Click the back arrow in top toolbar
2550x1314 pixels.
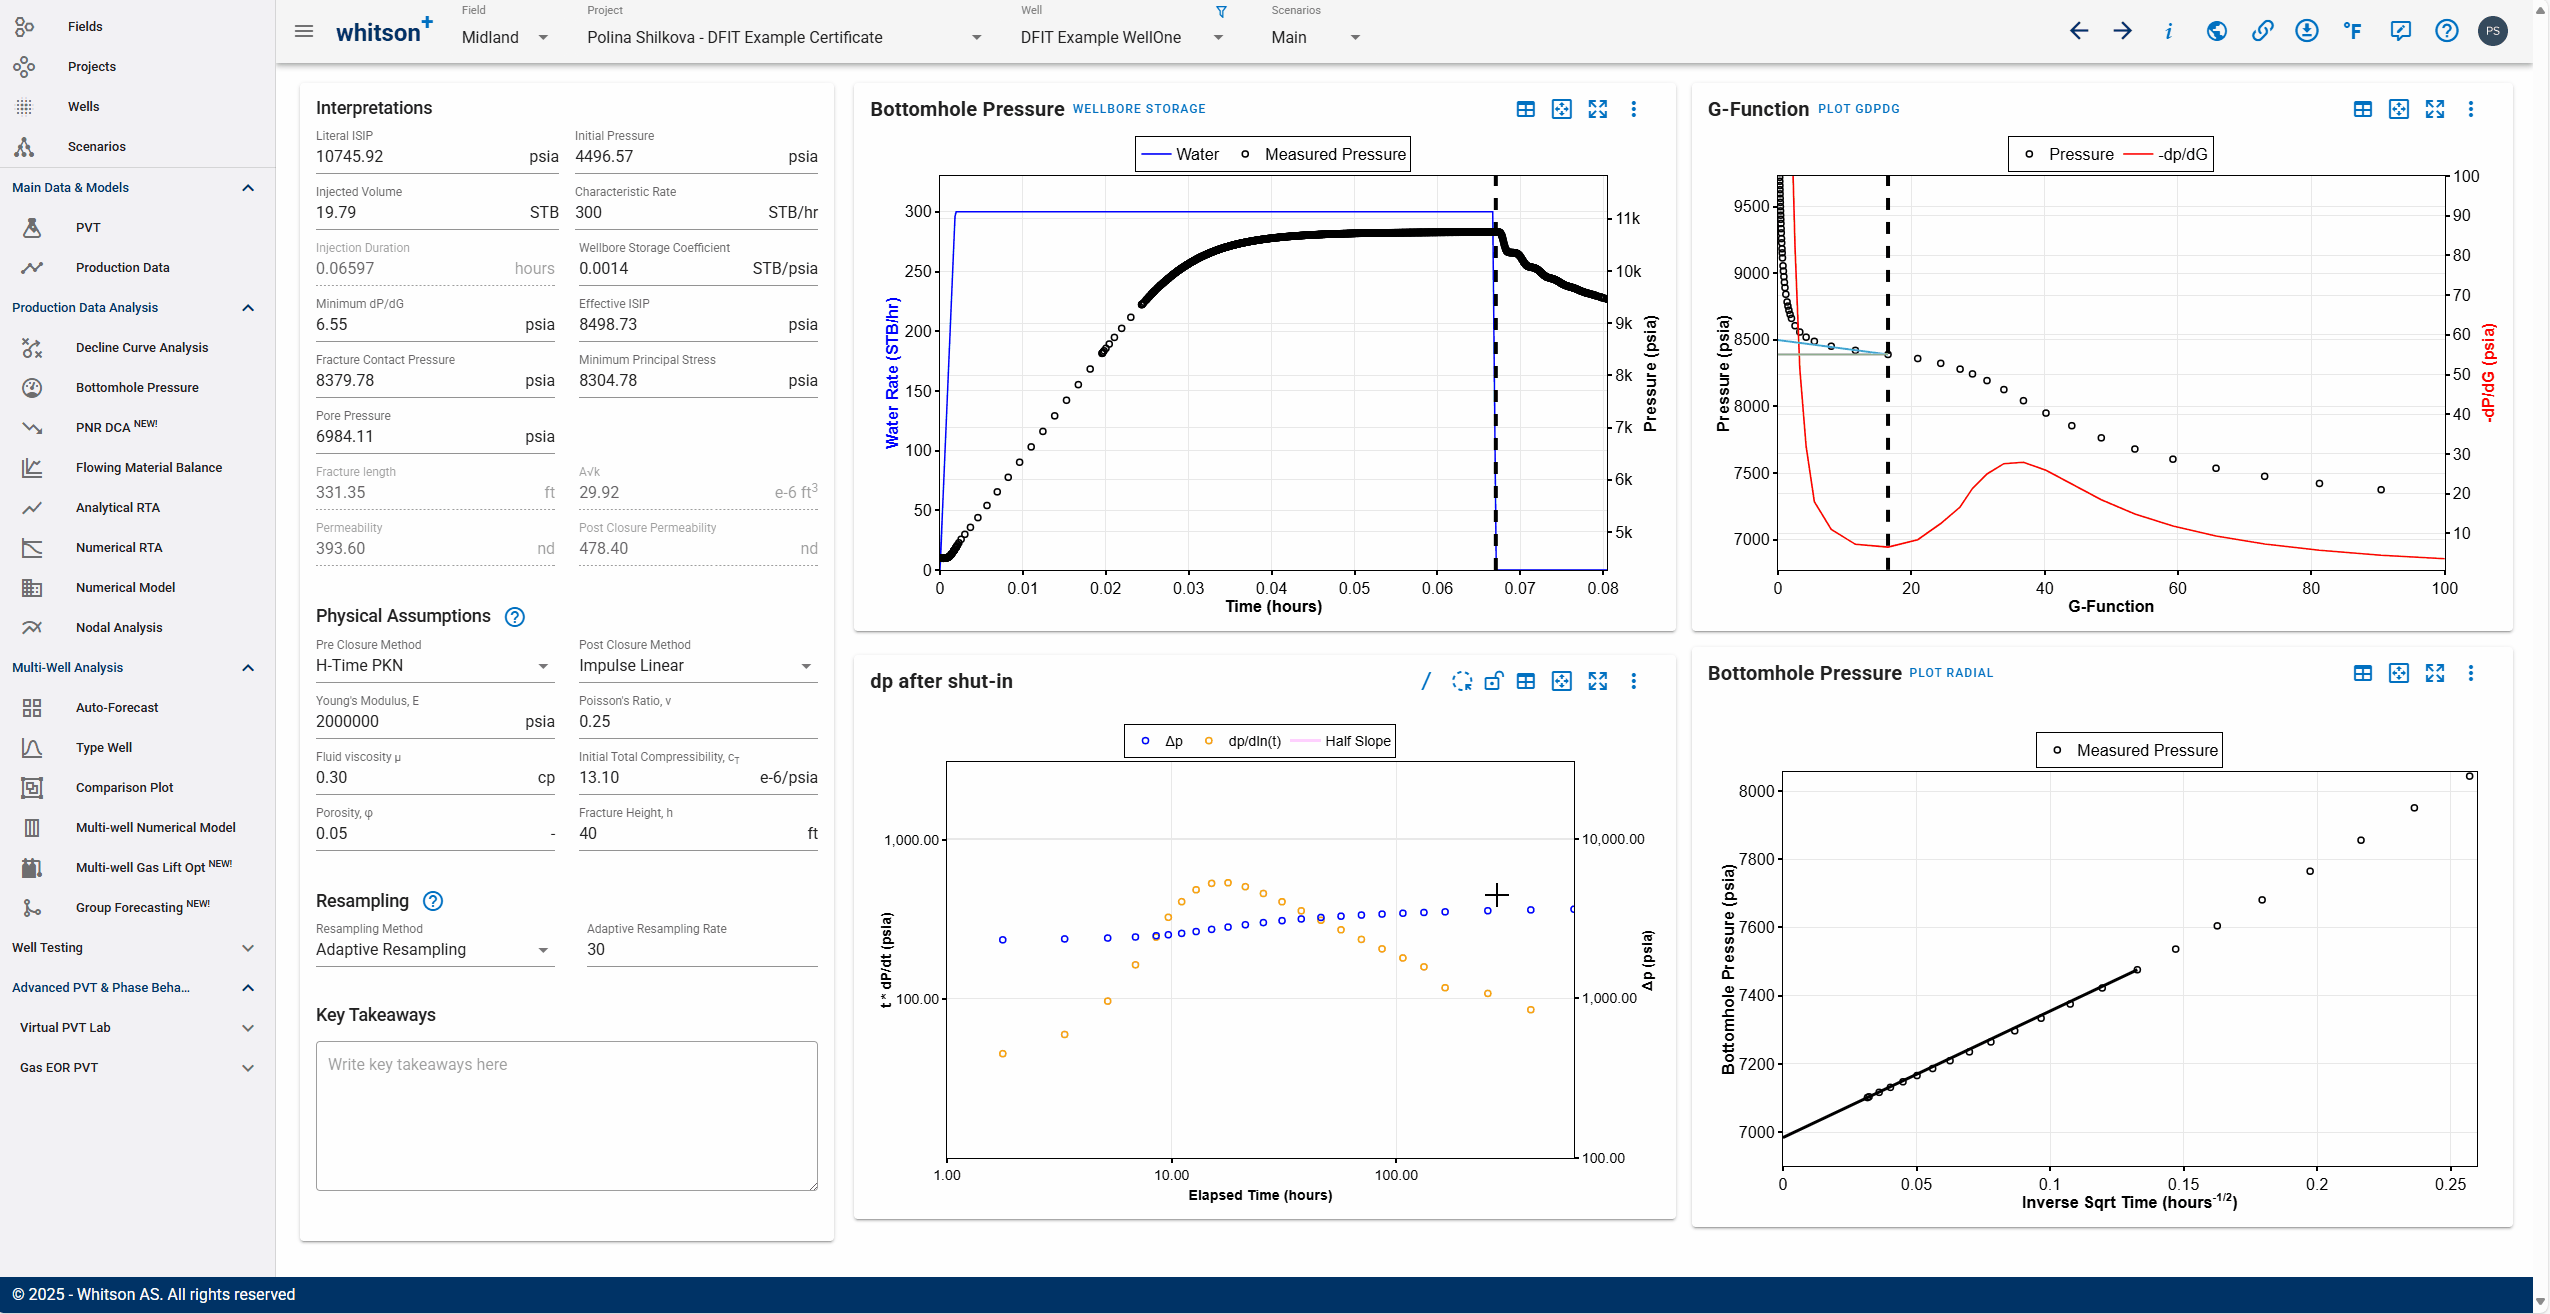tap(2079, 31)
